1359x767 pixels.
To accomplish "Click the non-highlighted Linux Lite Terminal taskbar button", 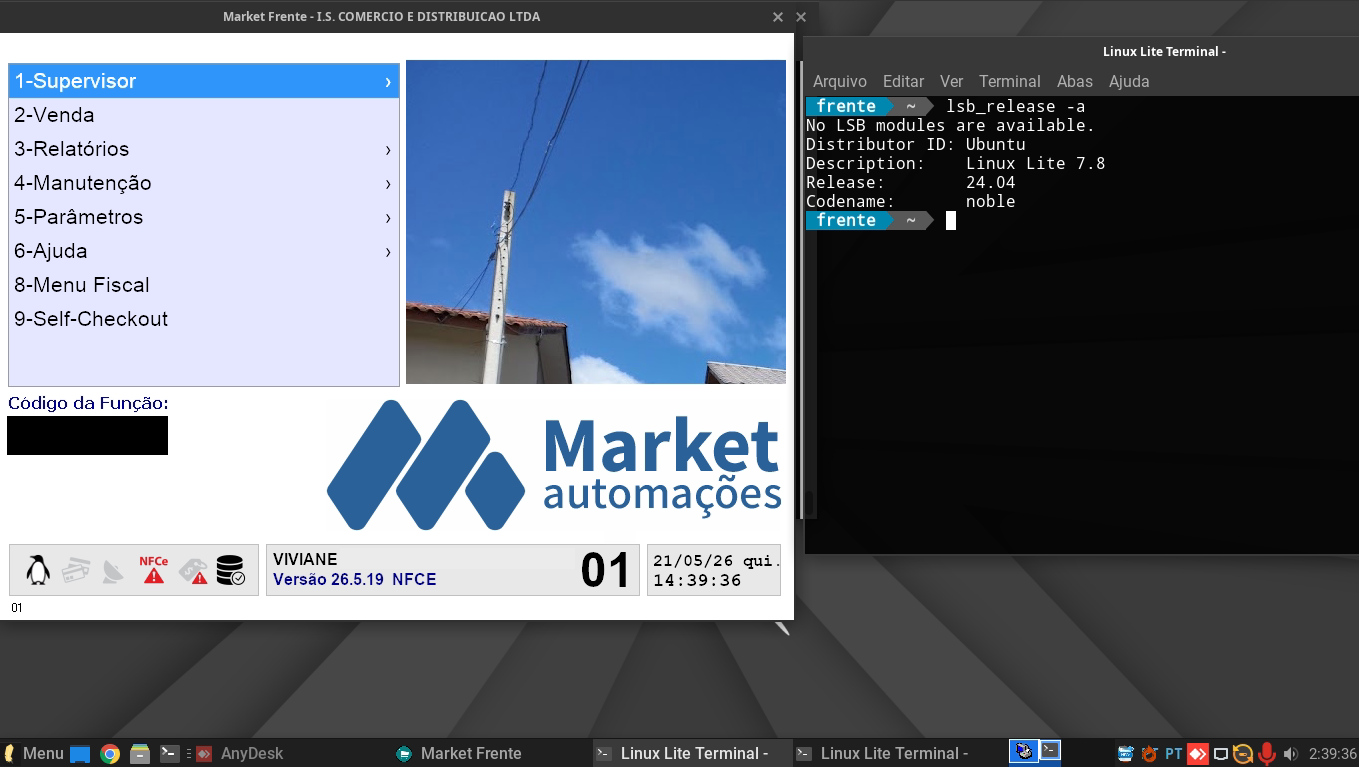I will pyautogui.click(x=890, y=754).
